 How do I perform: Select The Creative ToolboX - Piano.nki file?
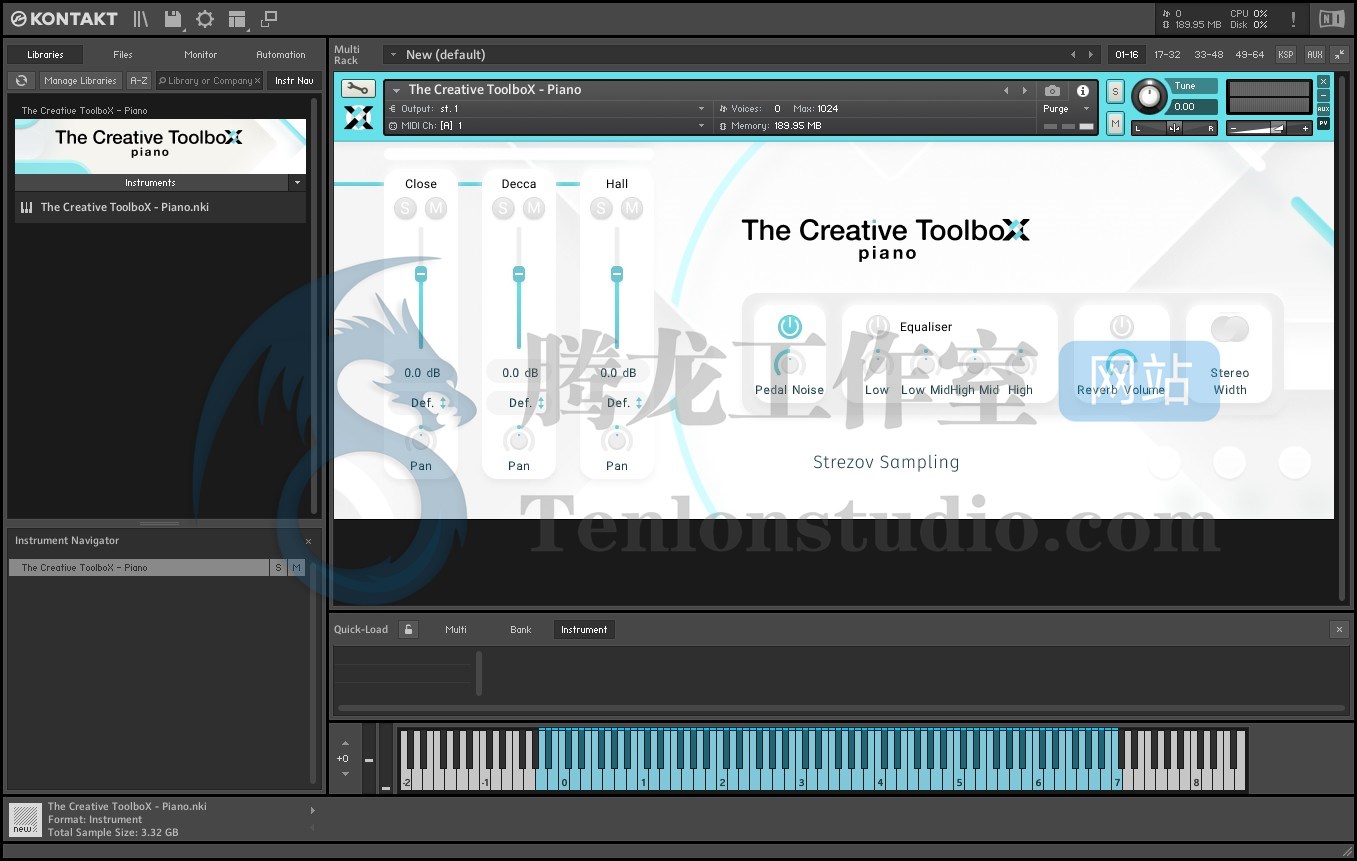pos(160,207)
